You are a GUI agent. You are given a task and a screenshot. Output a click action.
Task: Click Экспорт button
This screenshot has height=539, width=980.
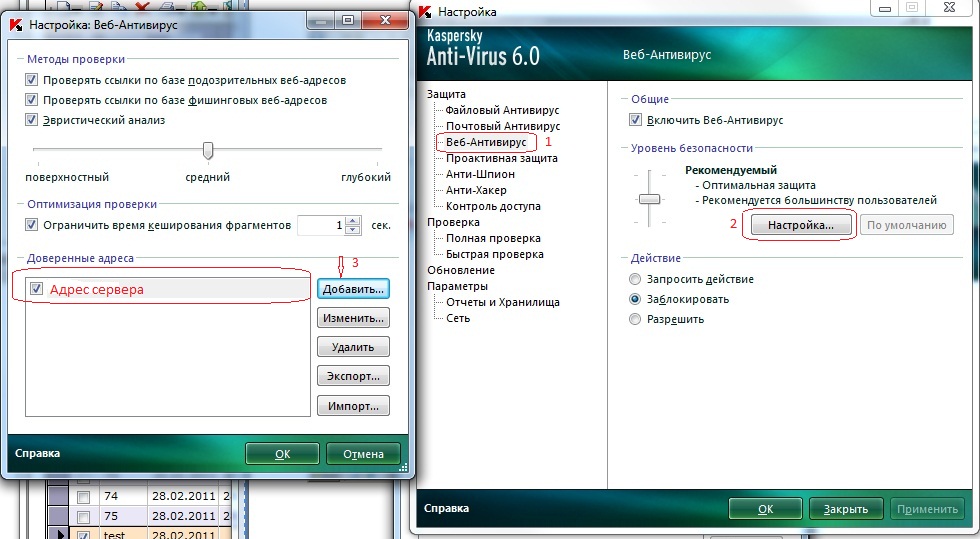pos(353,376)
